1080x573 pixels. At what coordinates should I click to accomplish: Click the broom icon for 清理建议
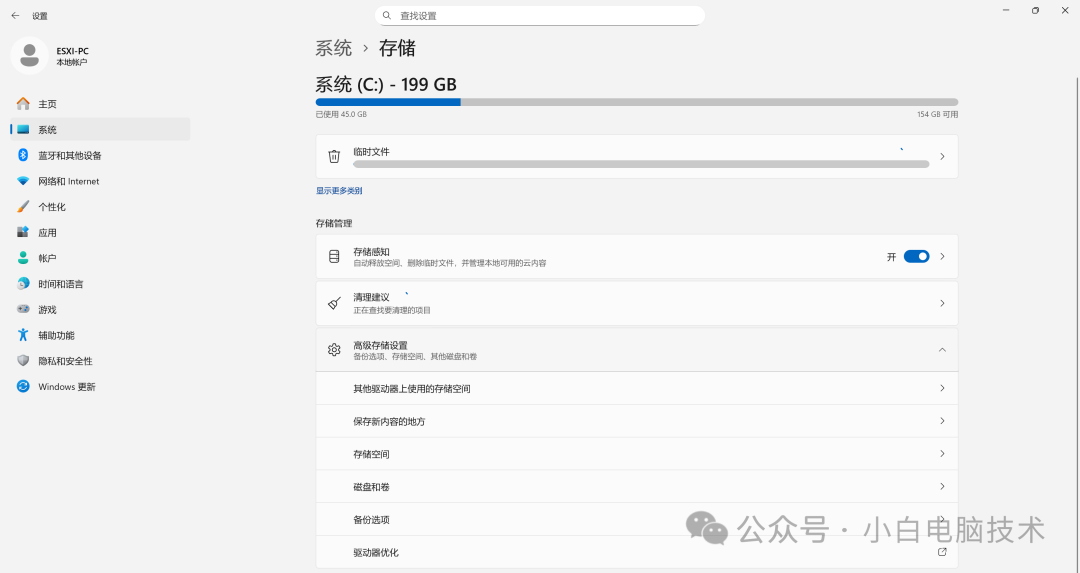pyautogui.click(x=334, y=303)
